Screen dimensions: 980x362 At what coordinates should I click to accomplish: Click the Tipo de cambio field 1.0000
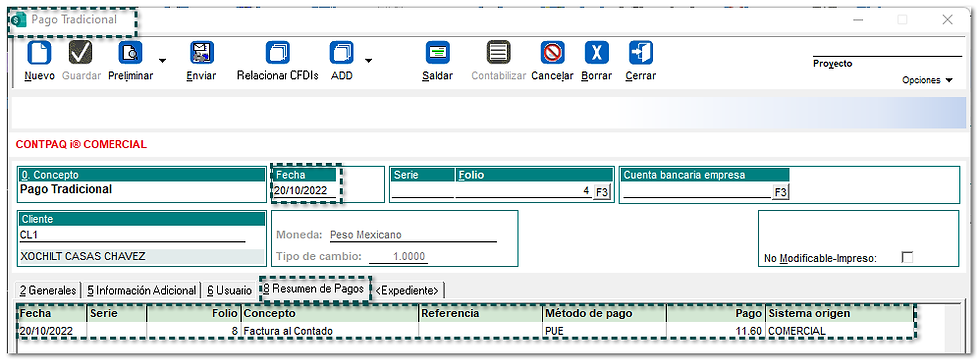(398, 256)
